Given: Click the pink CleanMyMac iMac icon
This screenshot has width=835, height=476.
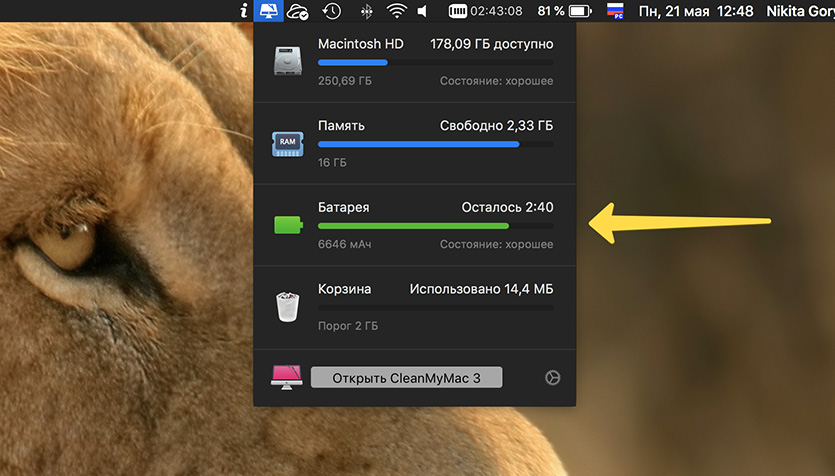Looking at the screenshot, I should (286, 377).
